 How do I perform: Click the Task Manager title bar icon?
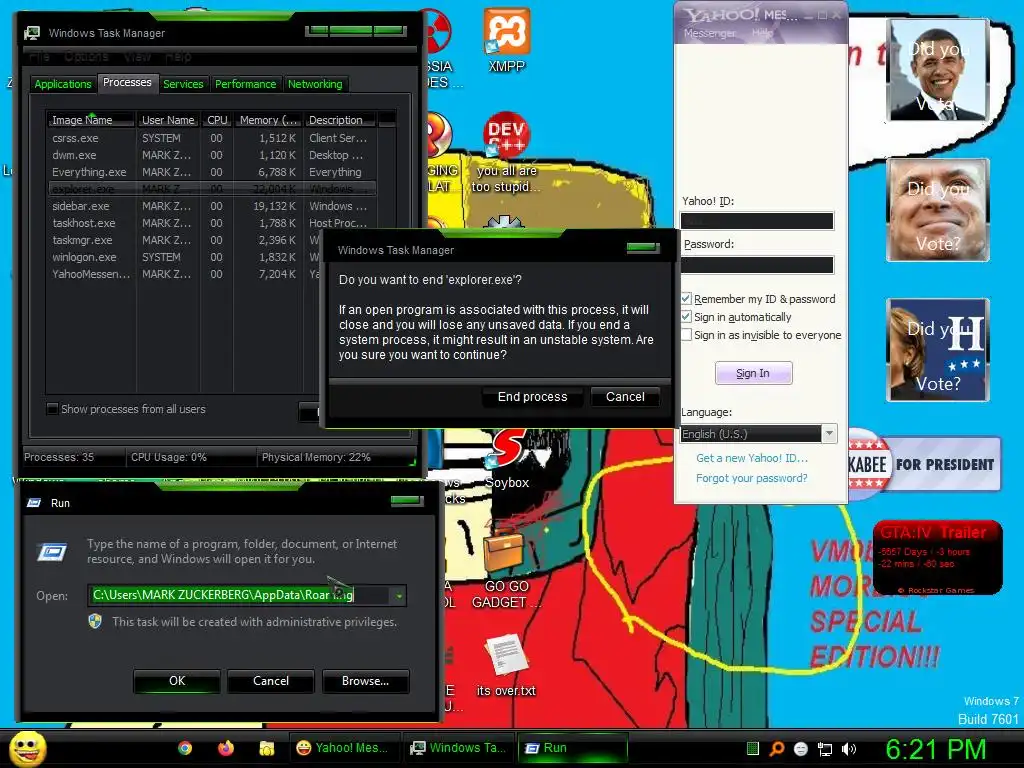click(x=31, y=33)
